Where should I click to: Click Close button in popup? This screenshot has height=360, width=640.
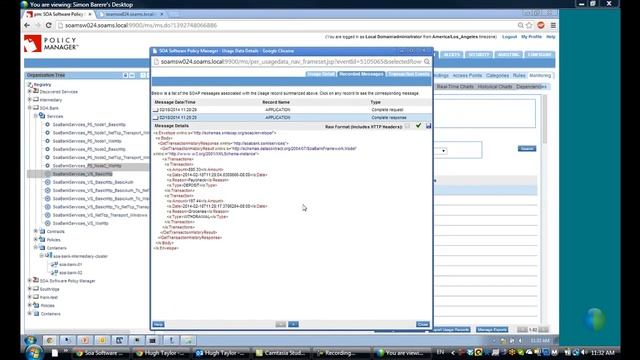click(x=423, y=324)
